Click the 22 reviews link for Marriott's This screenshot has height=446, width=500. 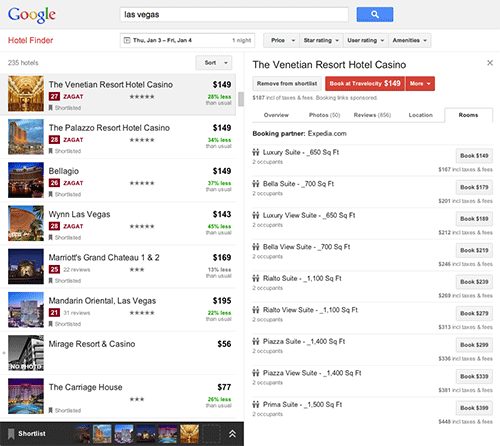pyautogui.click(x=77, y=270)
